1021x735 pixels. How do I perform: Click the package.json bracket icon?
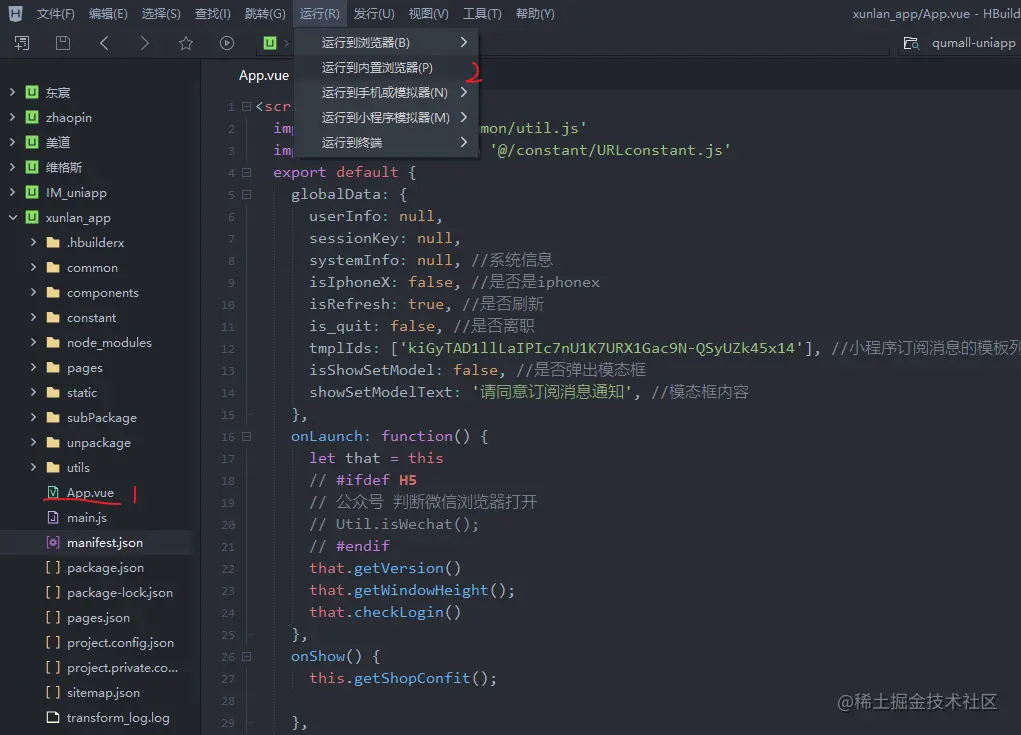tap(53, 568)
